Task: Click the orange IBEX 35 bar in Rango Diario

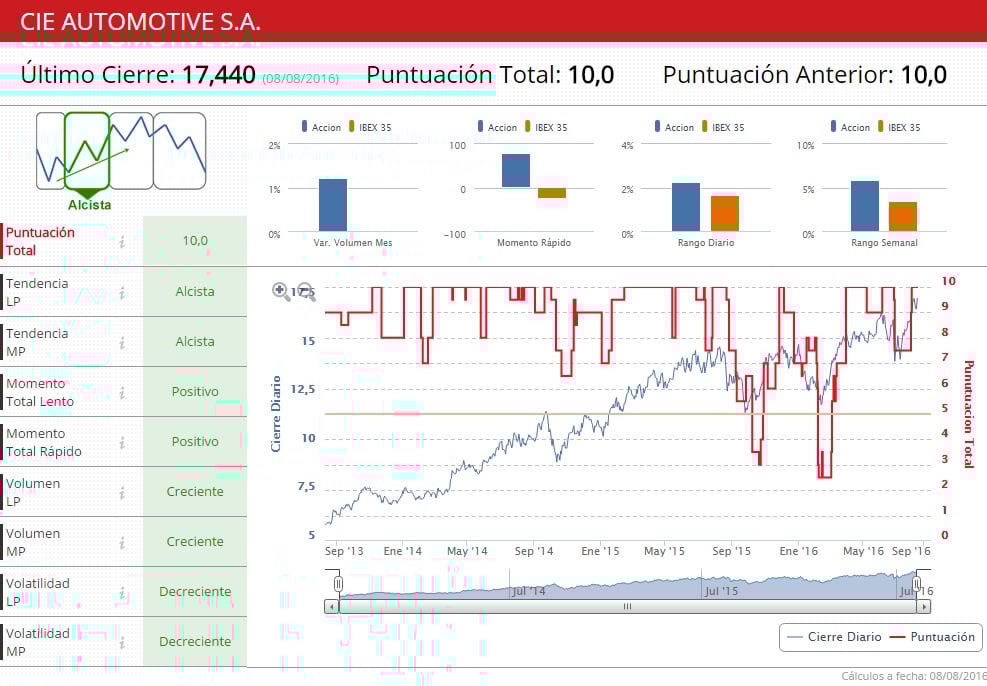Action: [725, 213]
